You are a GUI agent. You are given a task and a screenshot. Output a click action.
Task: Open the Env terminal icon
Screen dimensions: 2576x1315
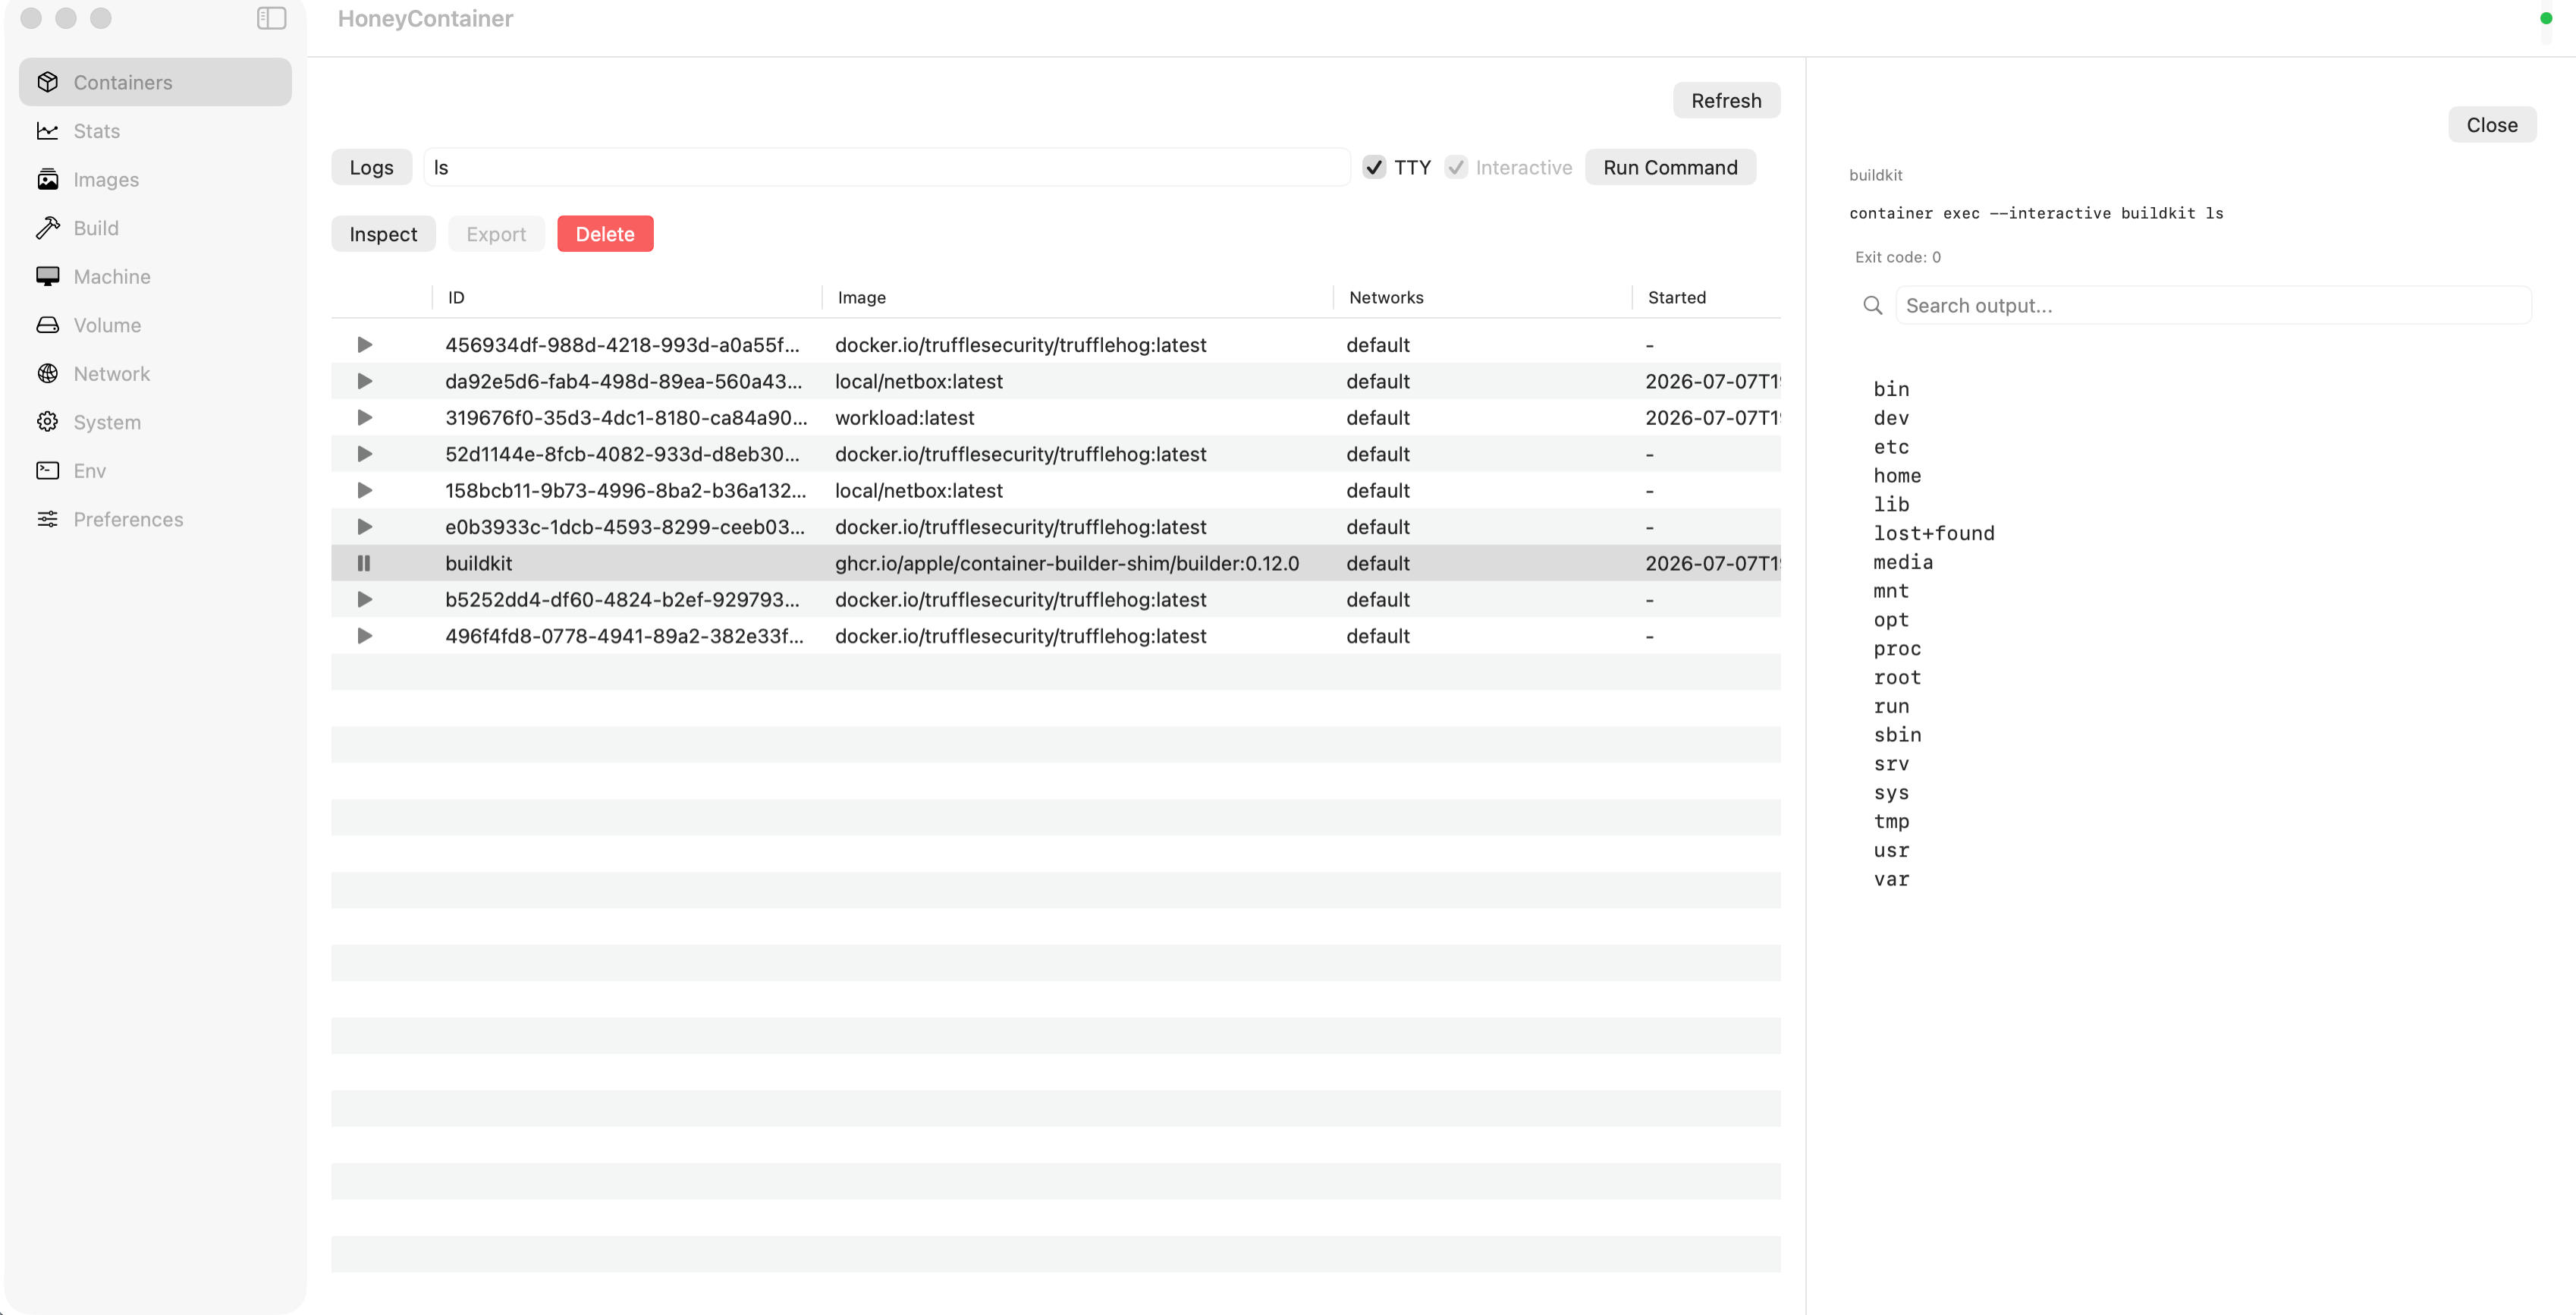coord(47,470)
